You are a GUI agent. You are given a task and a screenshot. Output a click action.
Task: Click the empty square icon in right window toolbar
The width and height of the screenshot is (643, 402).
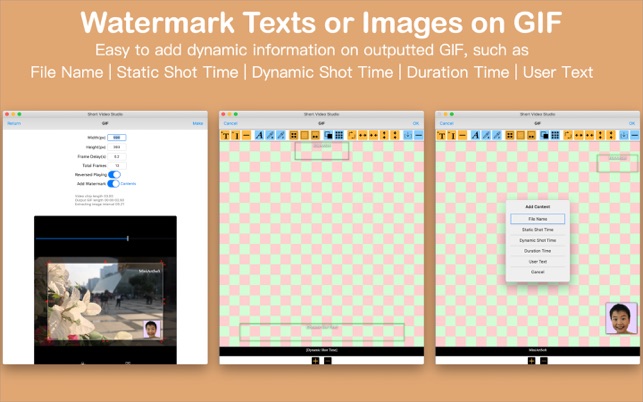(520, 135)
